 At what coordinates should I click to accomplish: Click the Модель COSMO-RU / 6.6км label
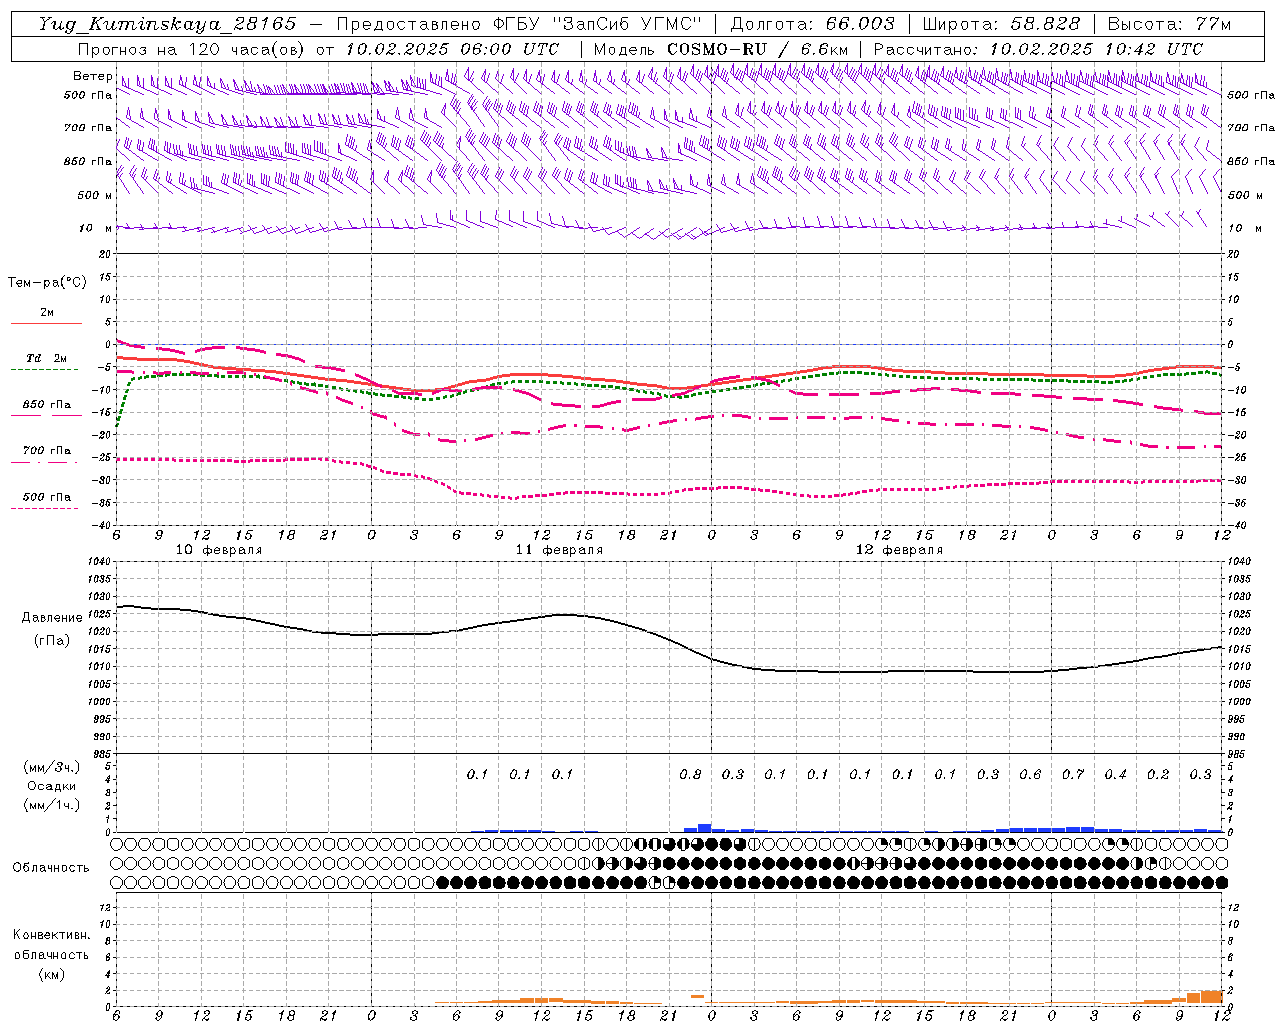point(721,49)
